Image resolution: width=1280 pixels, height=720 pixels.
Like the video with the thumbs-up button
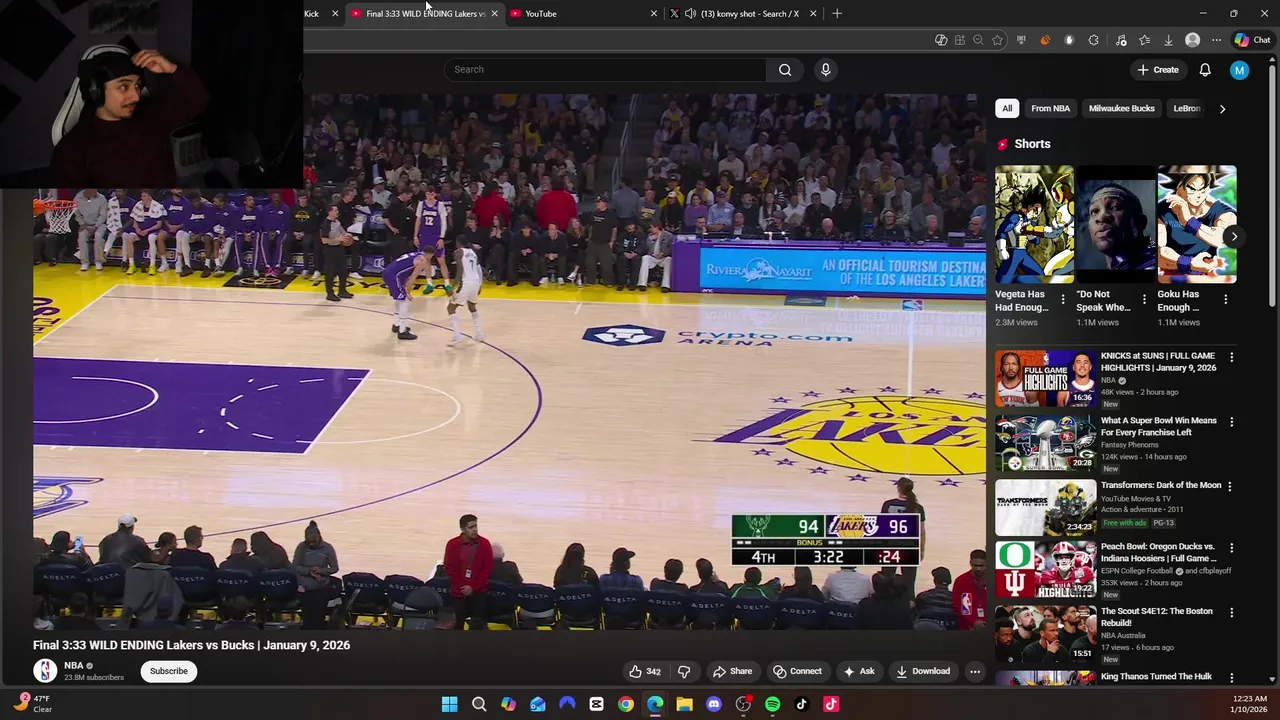[644, 671]
